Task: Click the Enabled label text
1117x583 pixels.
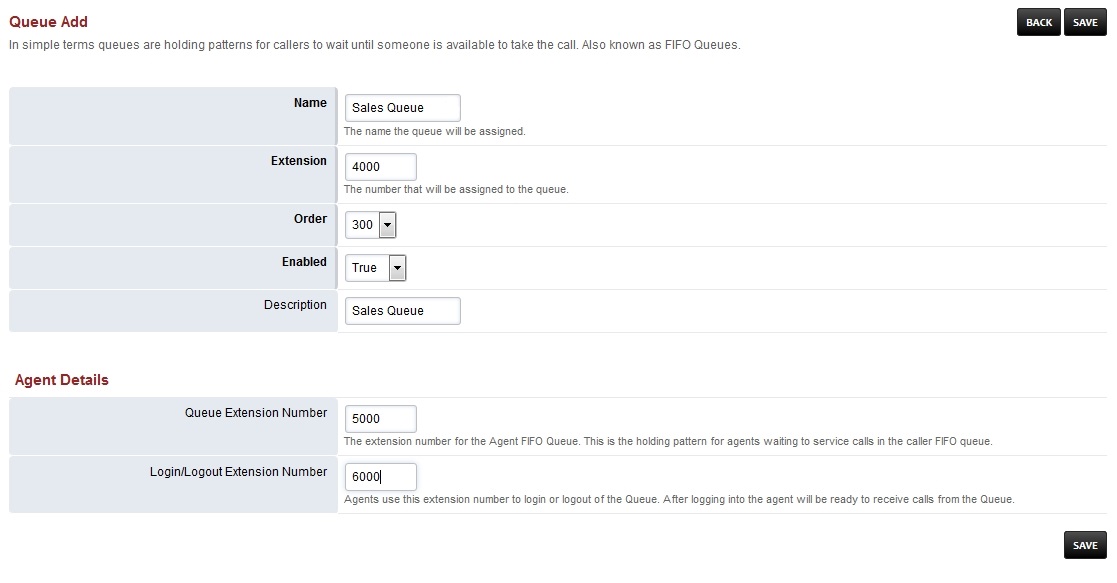Action: pos(304,262)
